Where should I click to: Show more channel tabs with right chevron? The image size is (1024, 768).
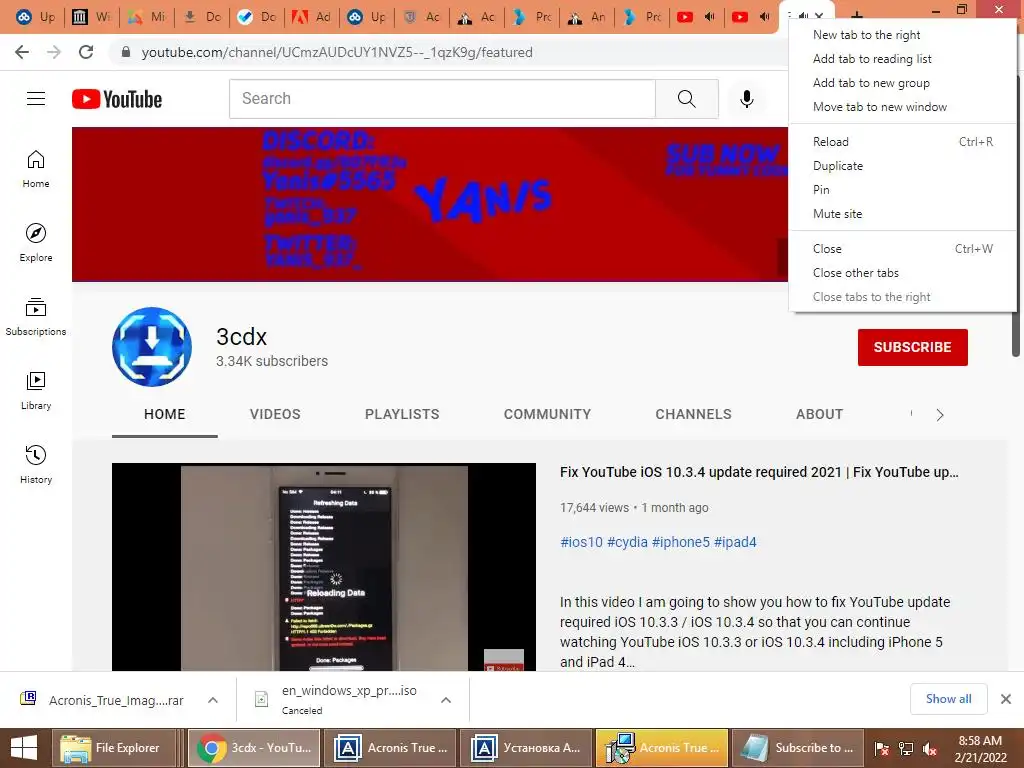point(940,415)
